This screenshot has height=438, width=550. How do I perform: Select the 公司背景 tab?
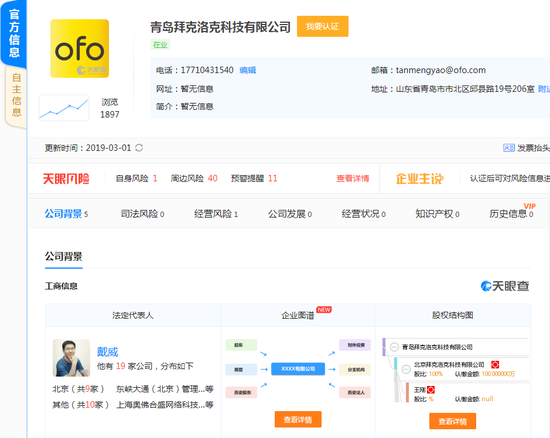click(66, 214)
